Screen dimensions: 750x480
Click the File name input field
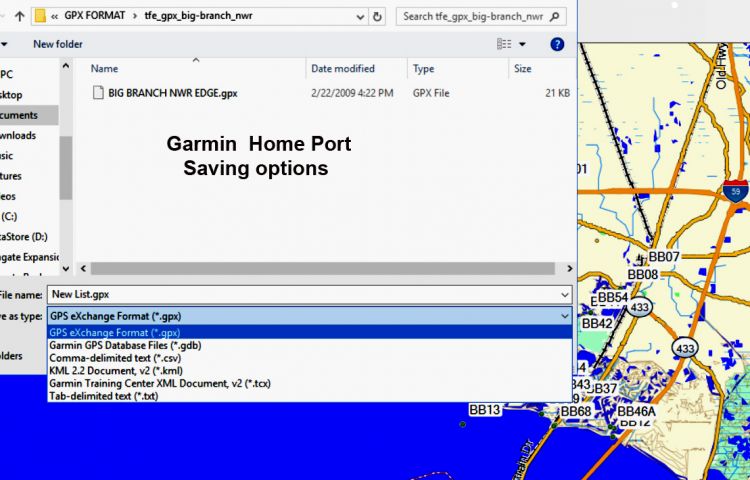tap(300, 295)
